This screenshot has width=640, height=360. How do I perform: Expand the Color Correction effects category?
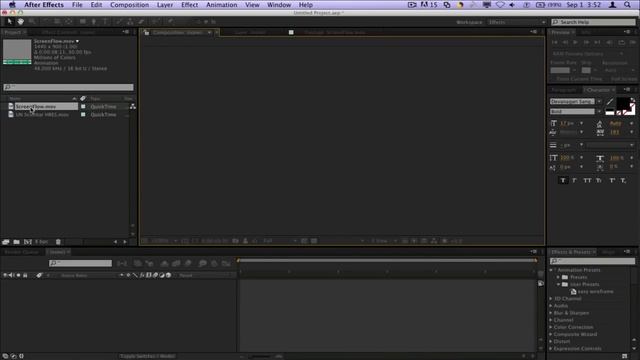(x=551, y=327)
